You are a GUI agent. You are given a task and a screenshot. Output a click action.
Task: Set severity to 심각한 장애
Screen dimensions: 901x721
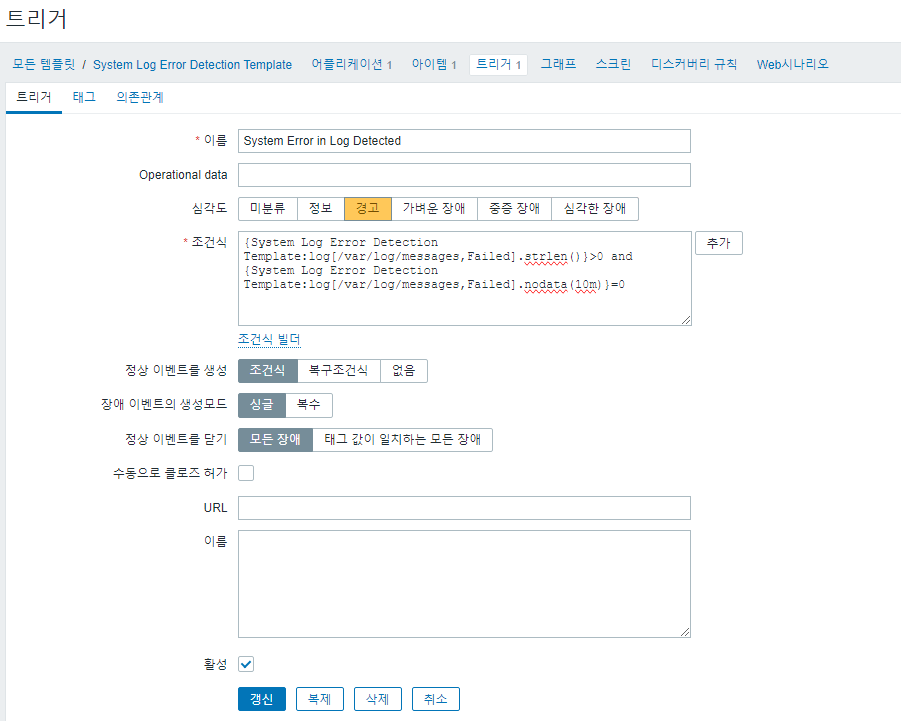click(595, 209)
